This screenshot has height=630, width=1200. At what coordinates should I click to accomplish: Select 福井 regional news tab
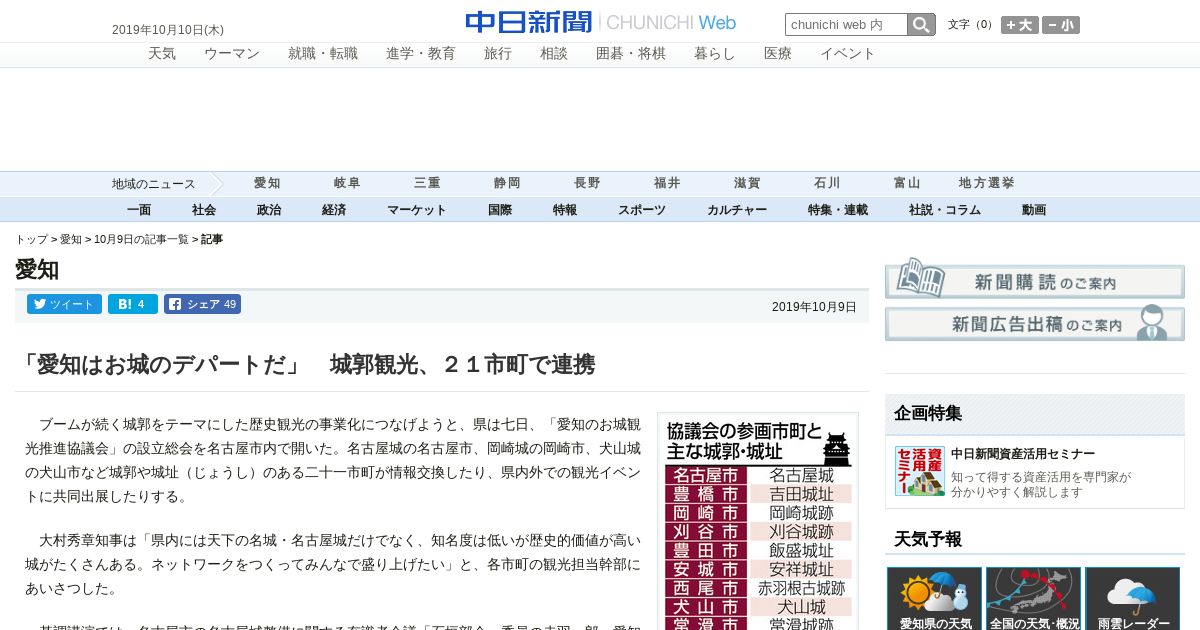coord(667,184)
